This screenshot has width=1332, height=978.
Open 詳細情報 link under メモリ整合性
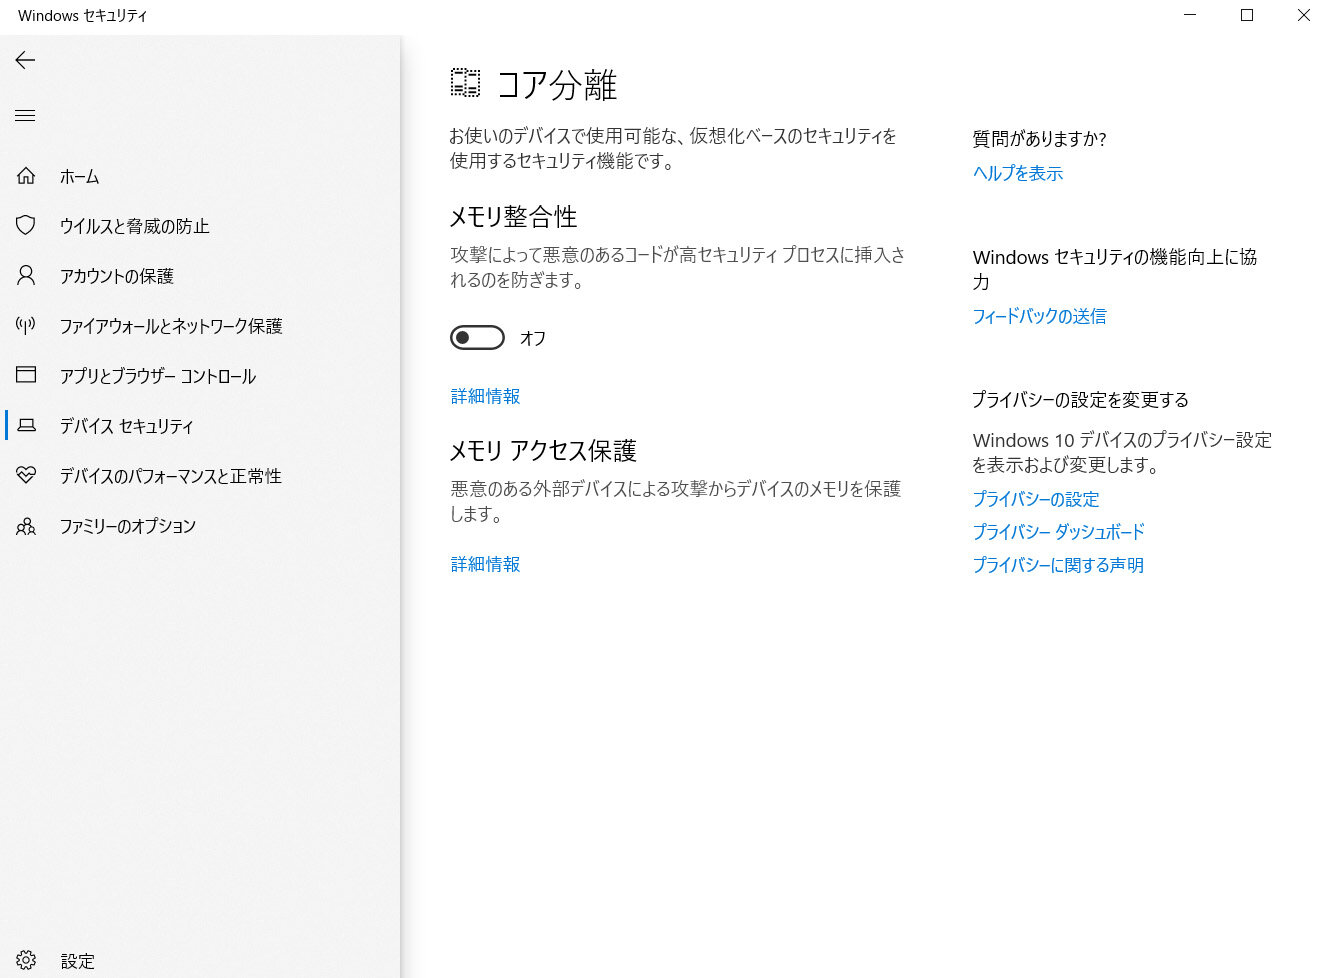point(485,396)
